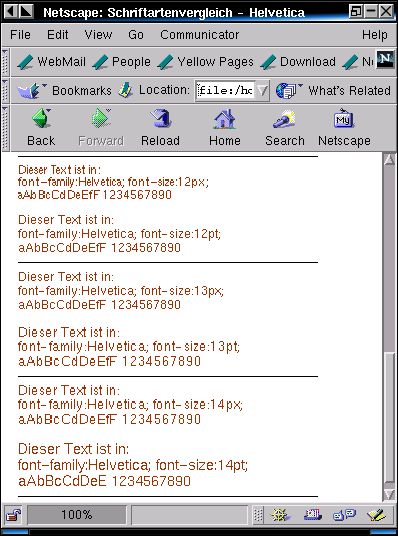Open the Edit menu

tap(58, 35)
